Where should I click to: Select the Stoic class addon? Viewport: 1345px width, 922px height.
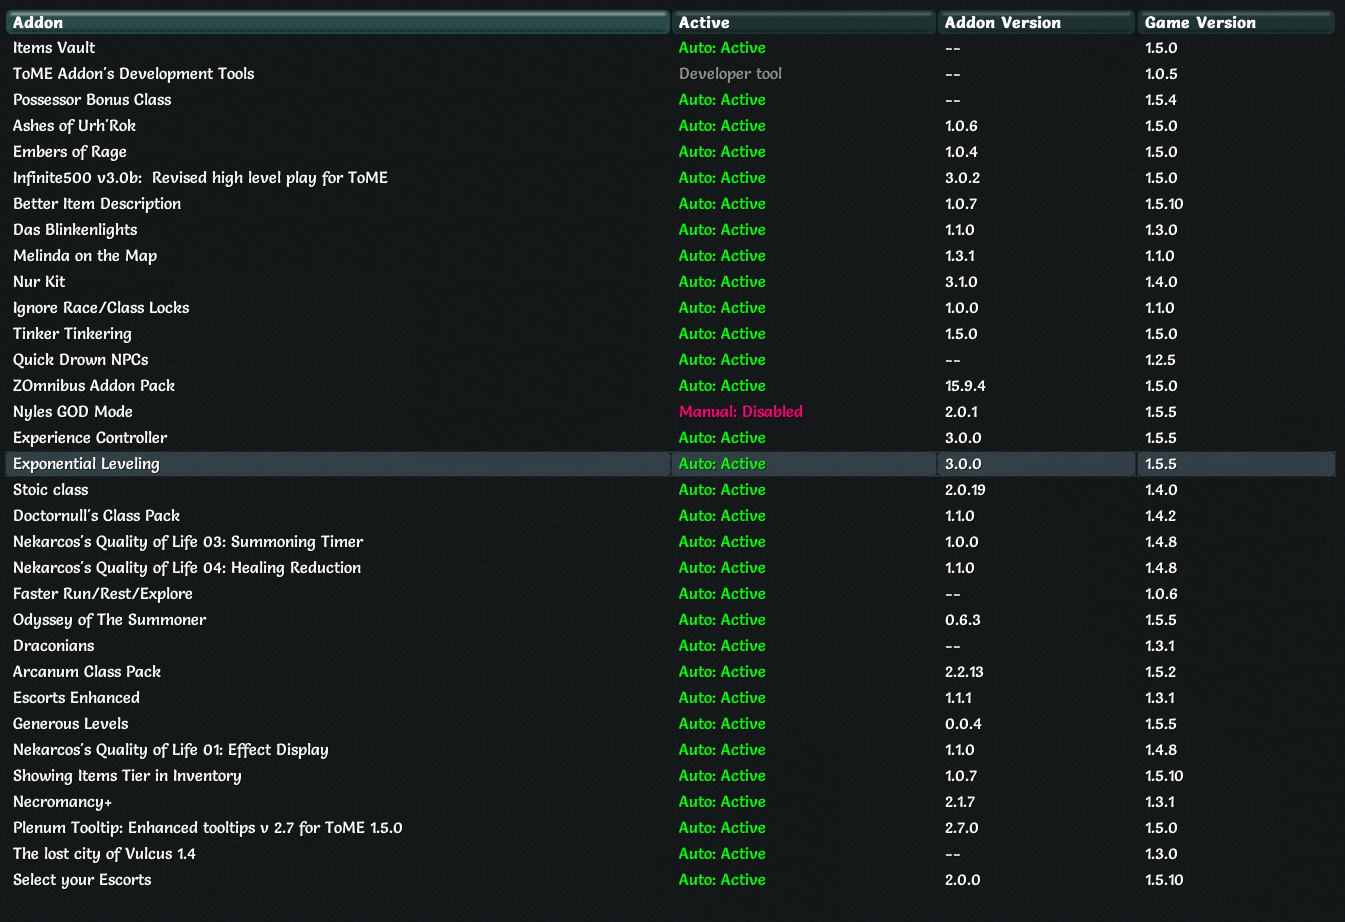(51, 490)
